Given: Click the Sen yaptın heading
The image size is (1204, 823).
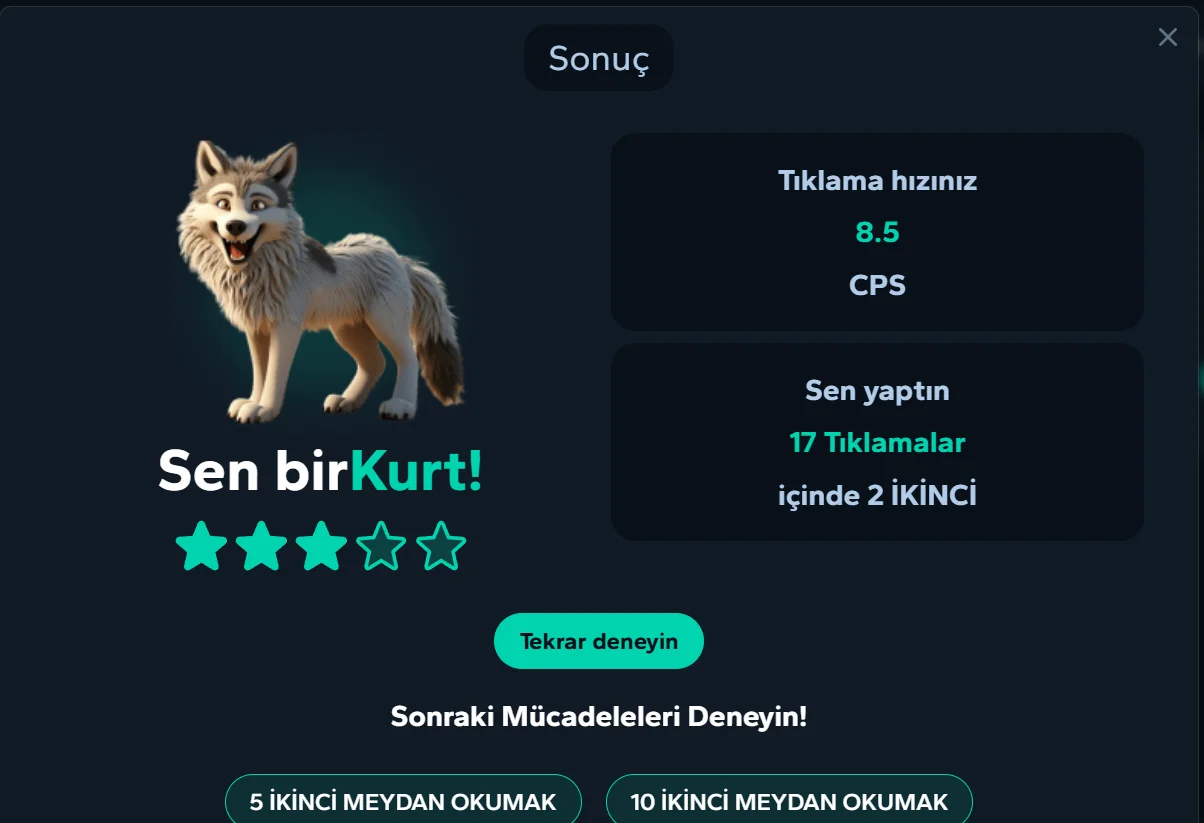Looking at the screenshot, I should tap(877, 390).
